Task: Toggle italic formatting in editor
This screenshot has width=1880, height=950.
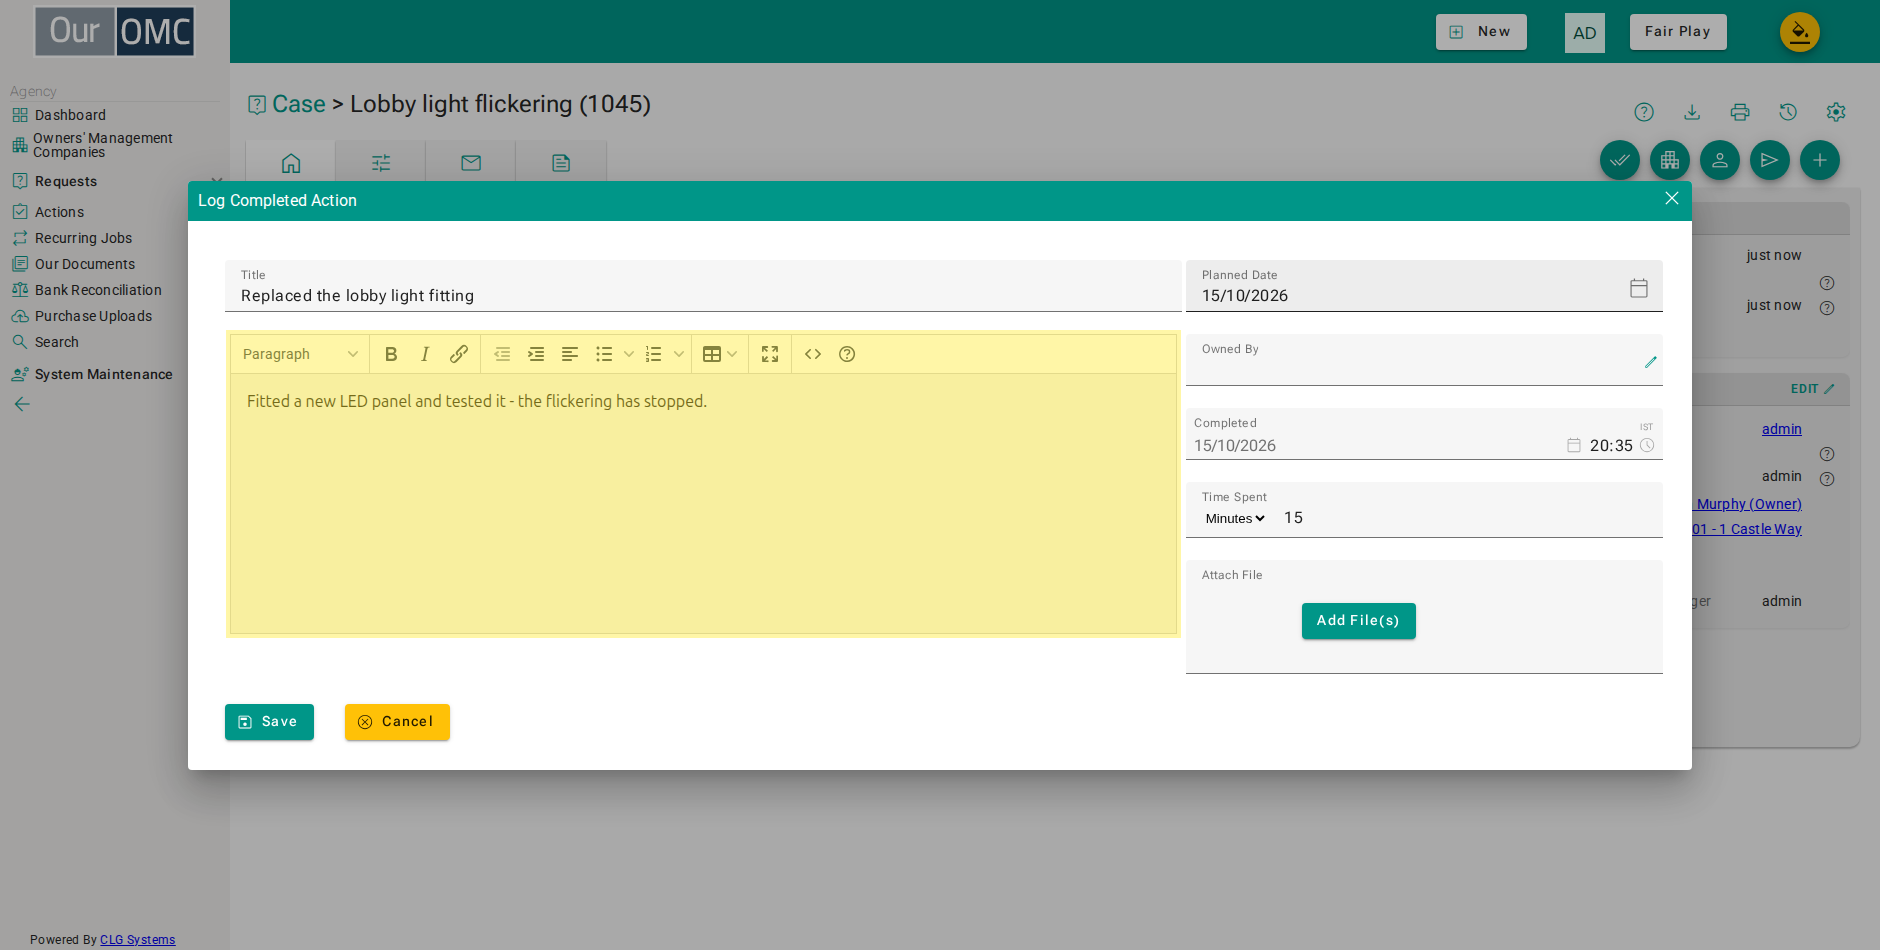Action: (425, 354)
